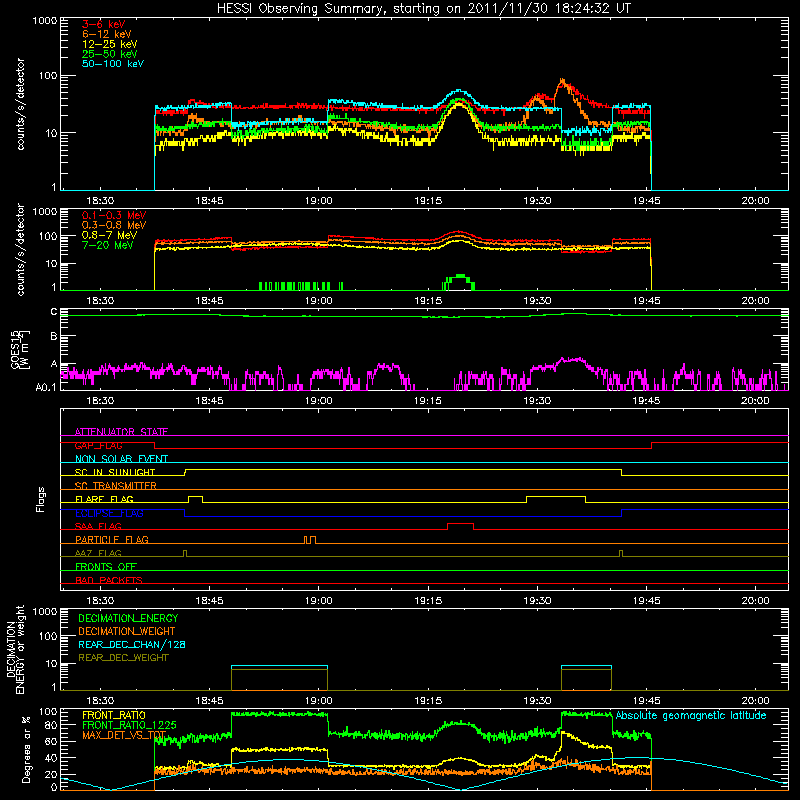Select the SC_TRANSMITTER flag label

116,485
